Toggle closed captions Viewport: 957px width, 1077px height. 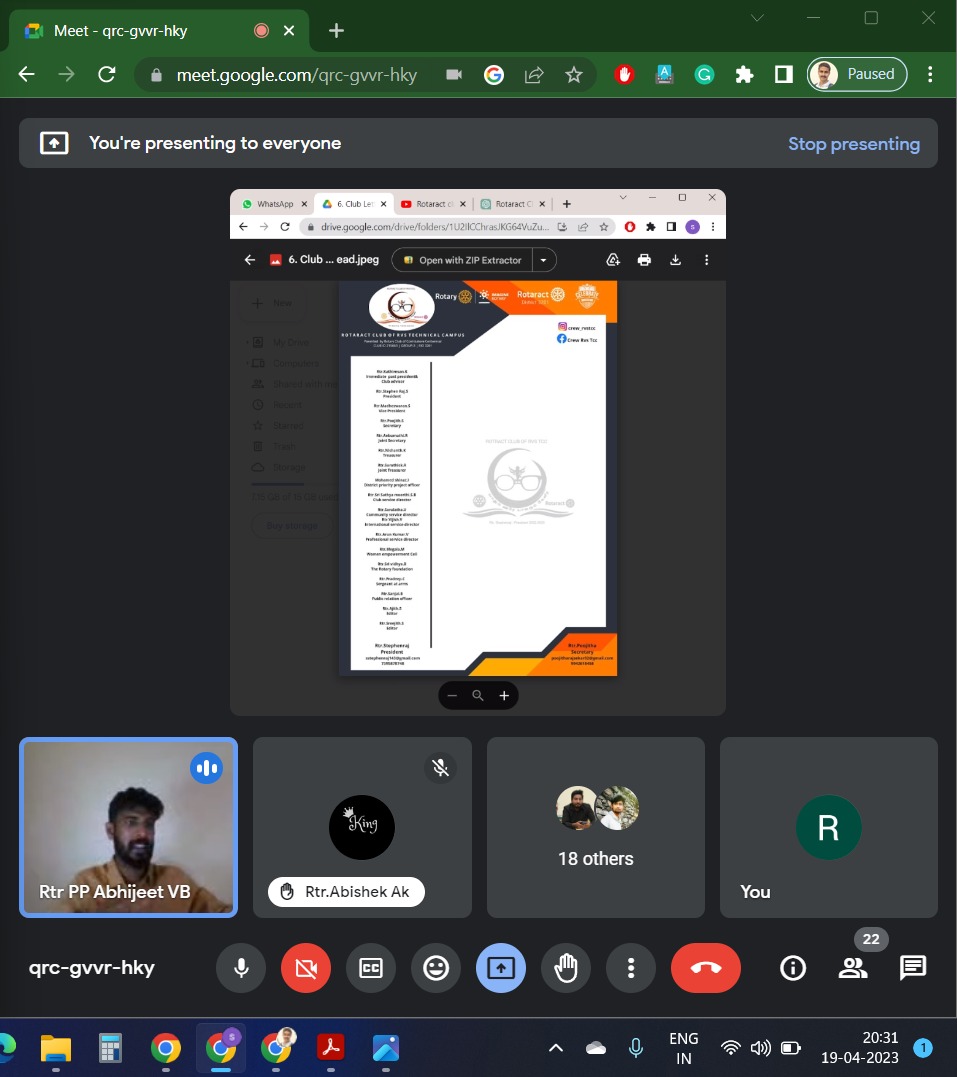(x=371, y=968)
